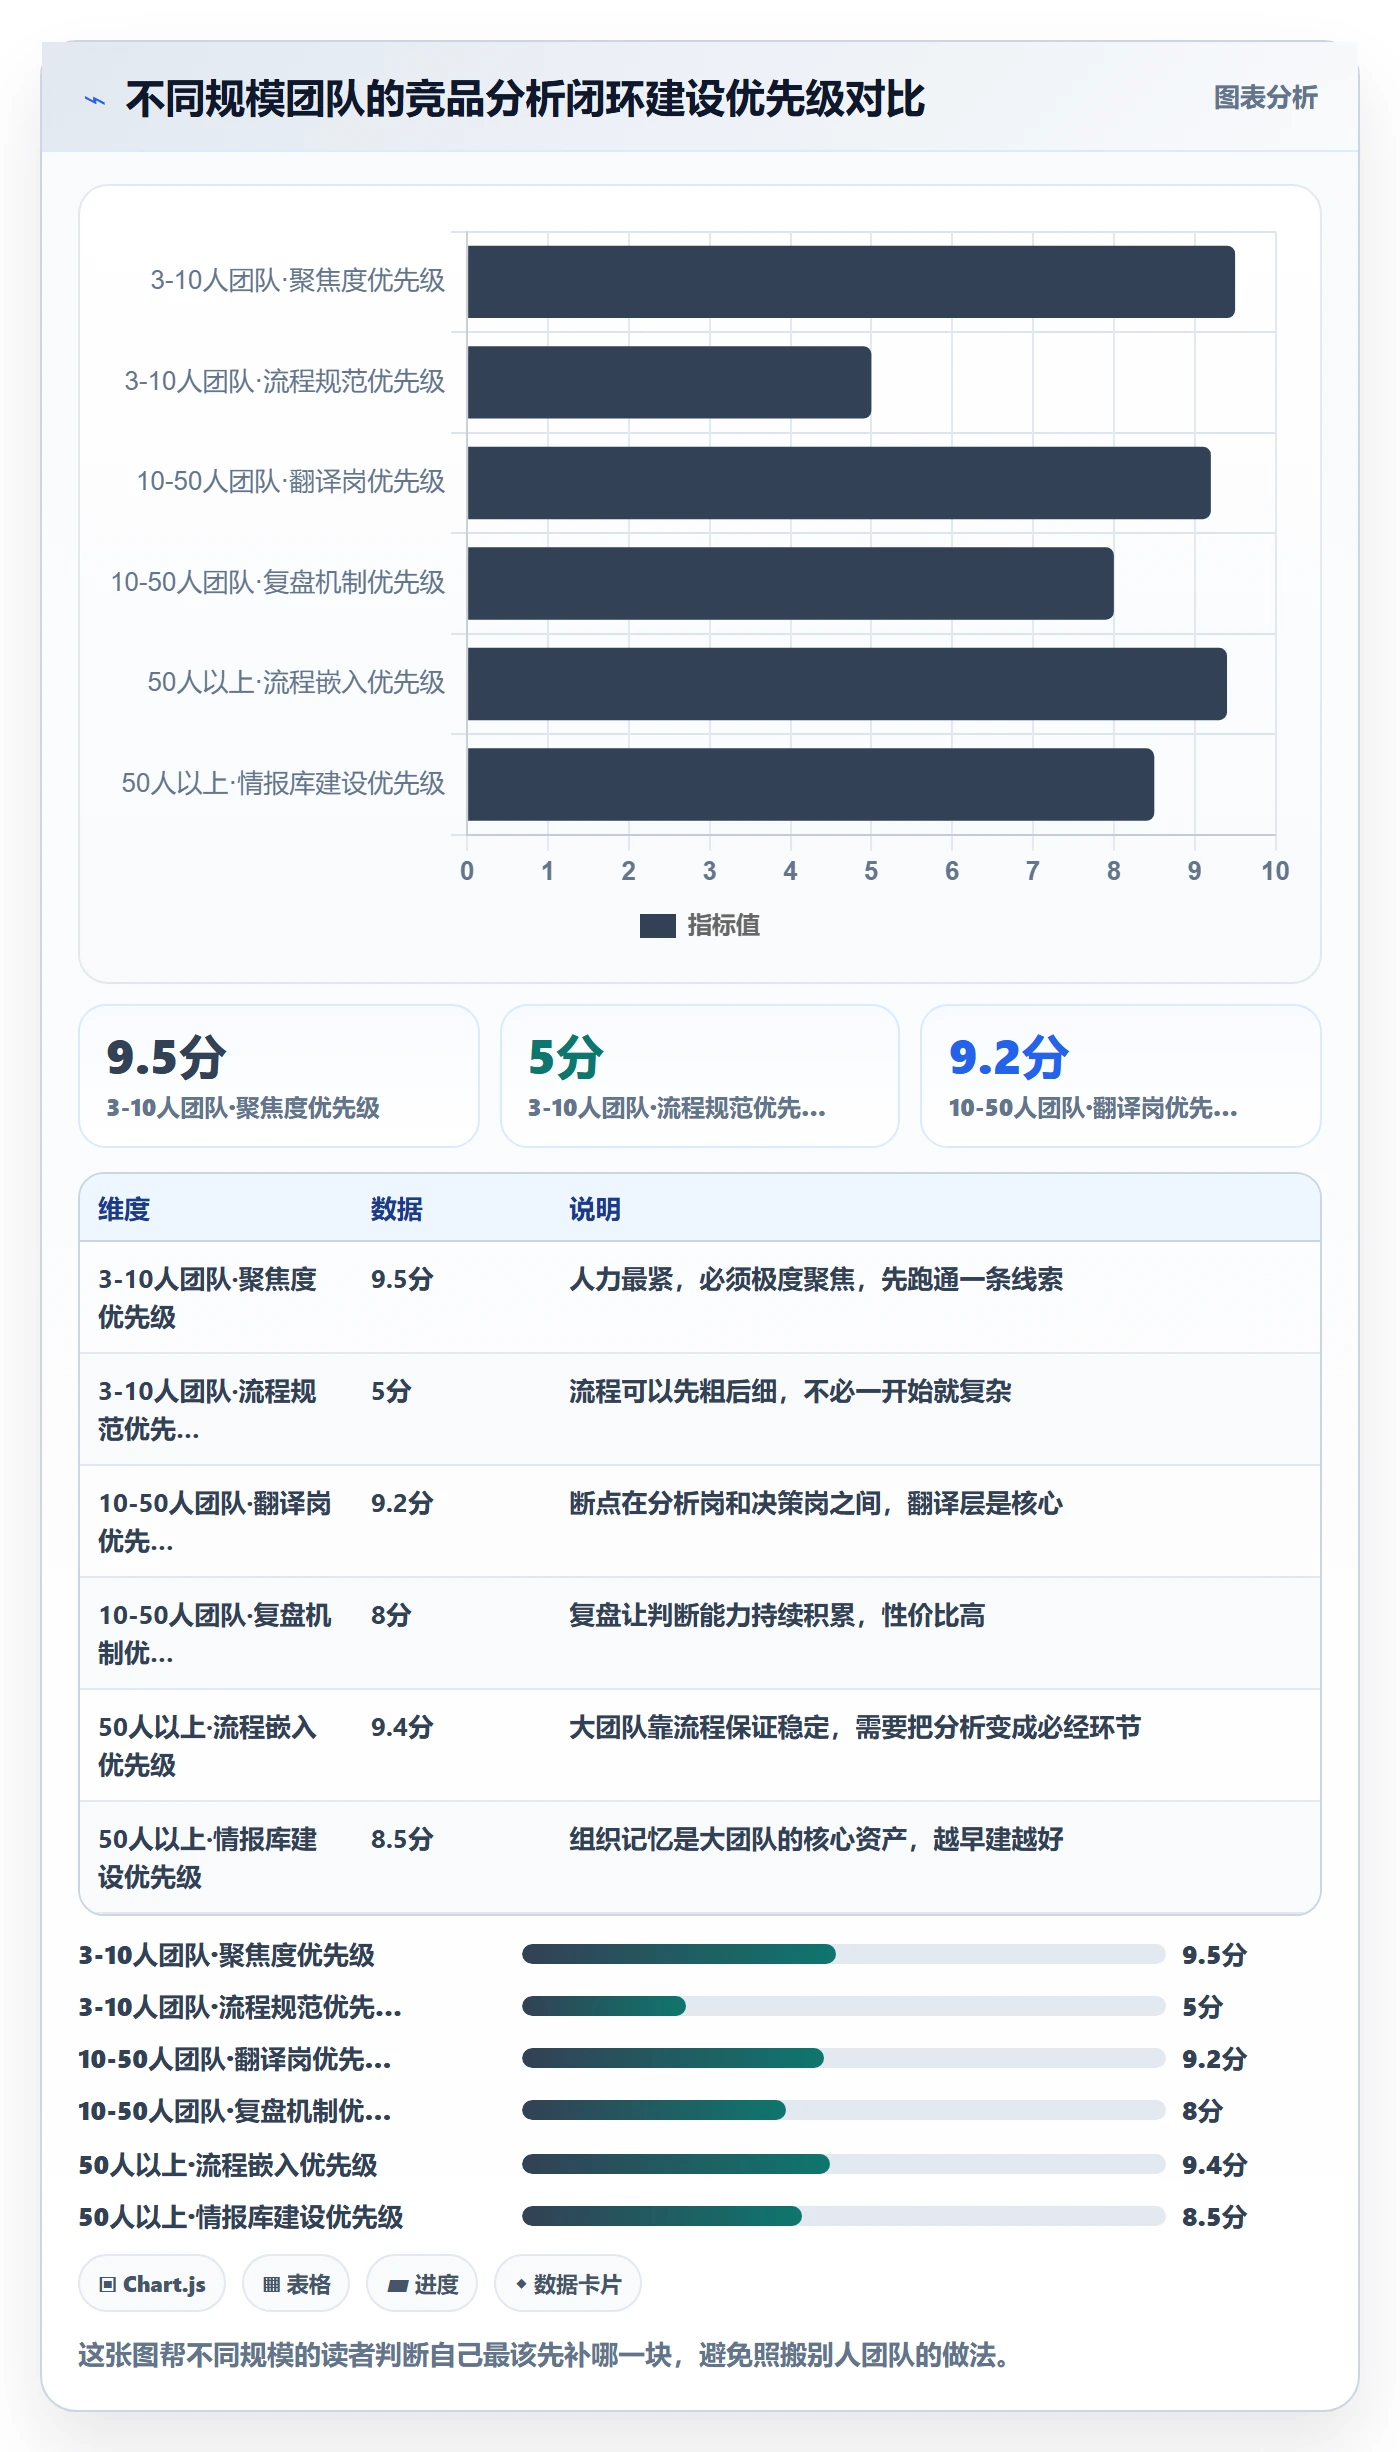Click x-axis tick label 10
This screenshot has width=1400, height=2452.
point(1275,871)
